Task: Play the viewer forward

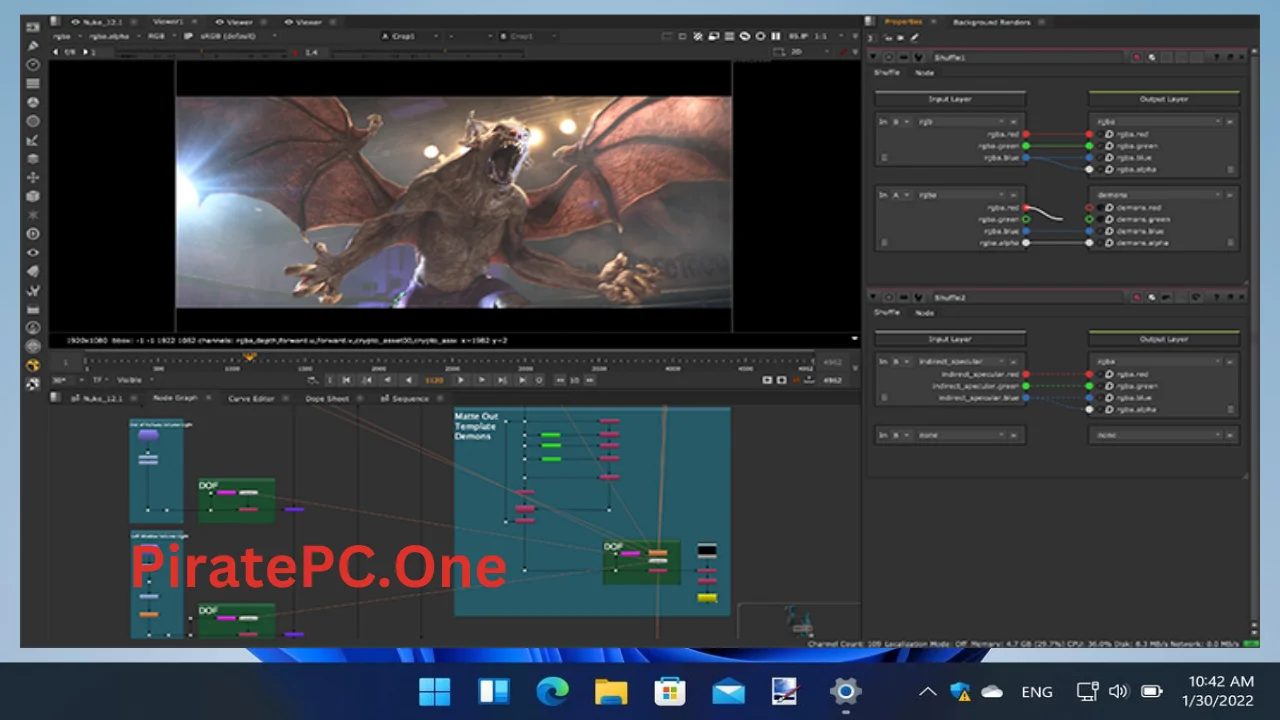Action: [x=460, y=380]
